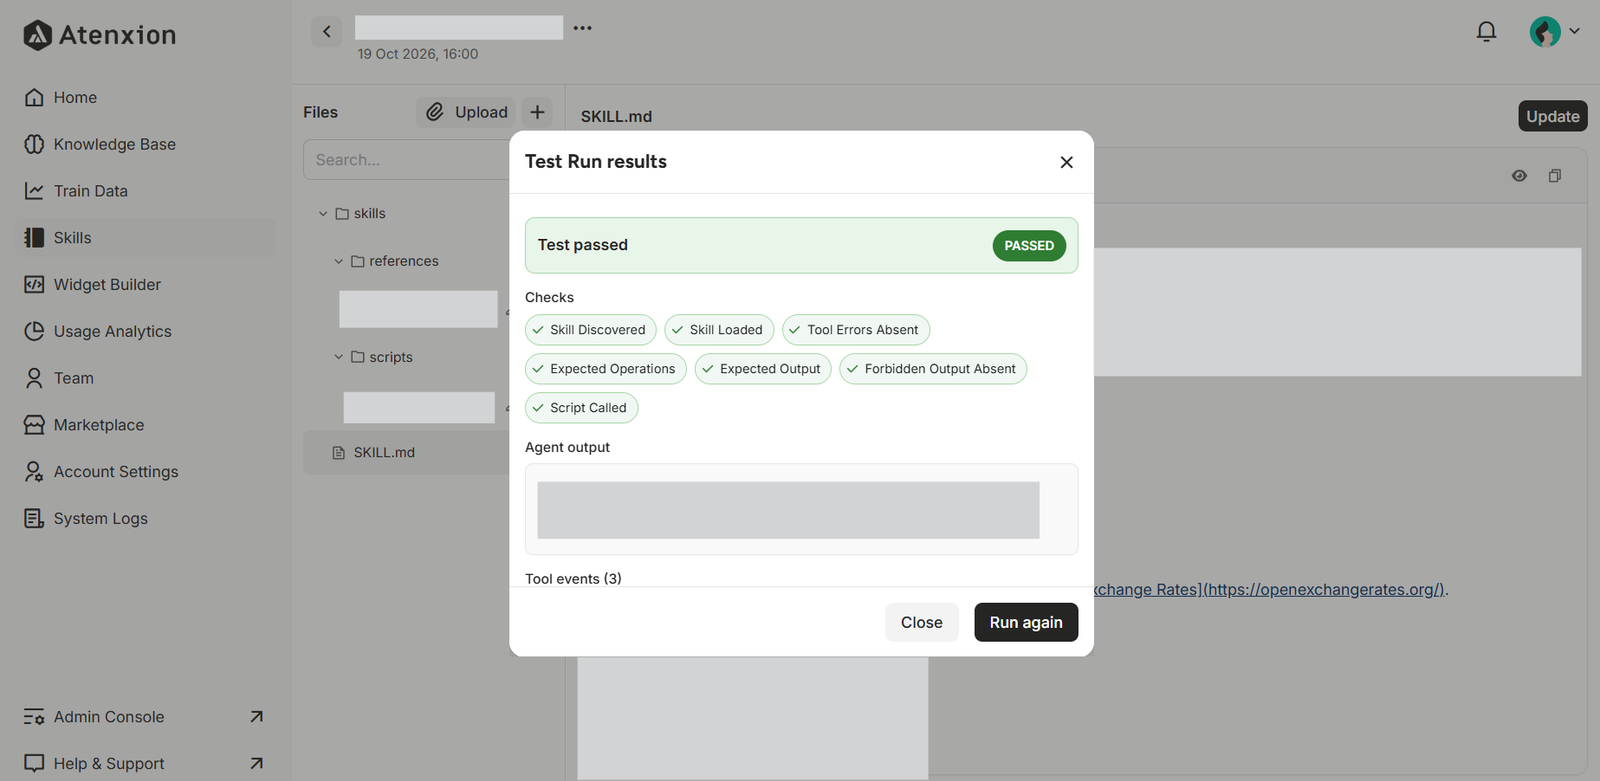This screenshot has height=781, width=1600.
Task: Click the Marketplace storefront icon
Action: 34,425
